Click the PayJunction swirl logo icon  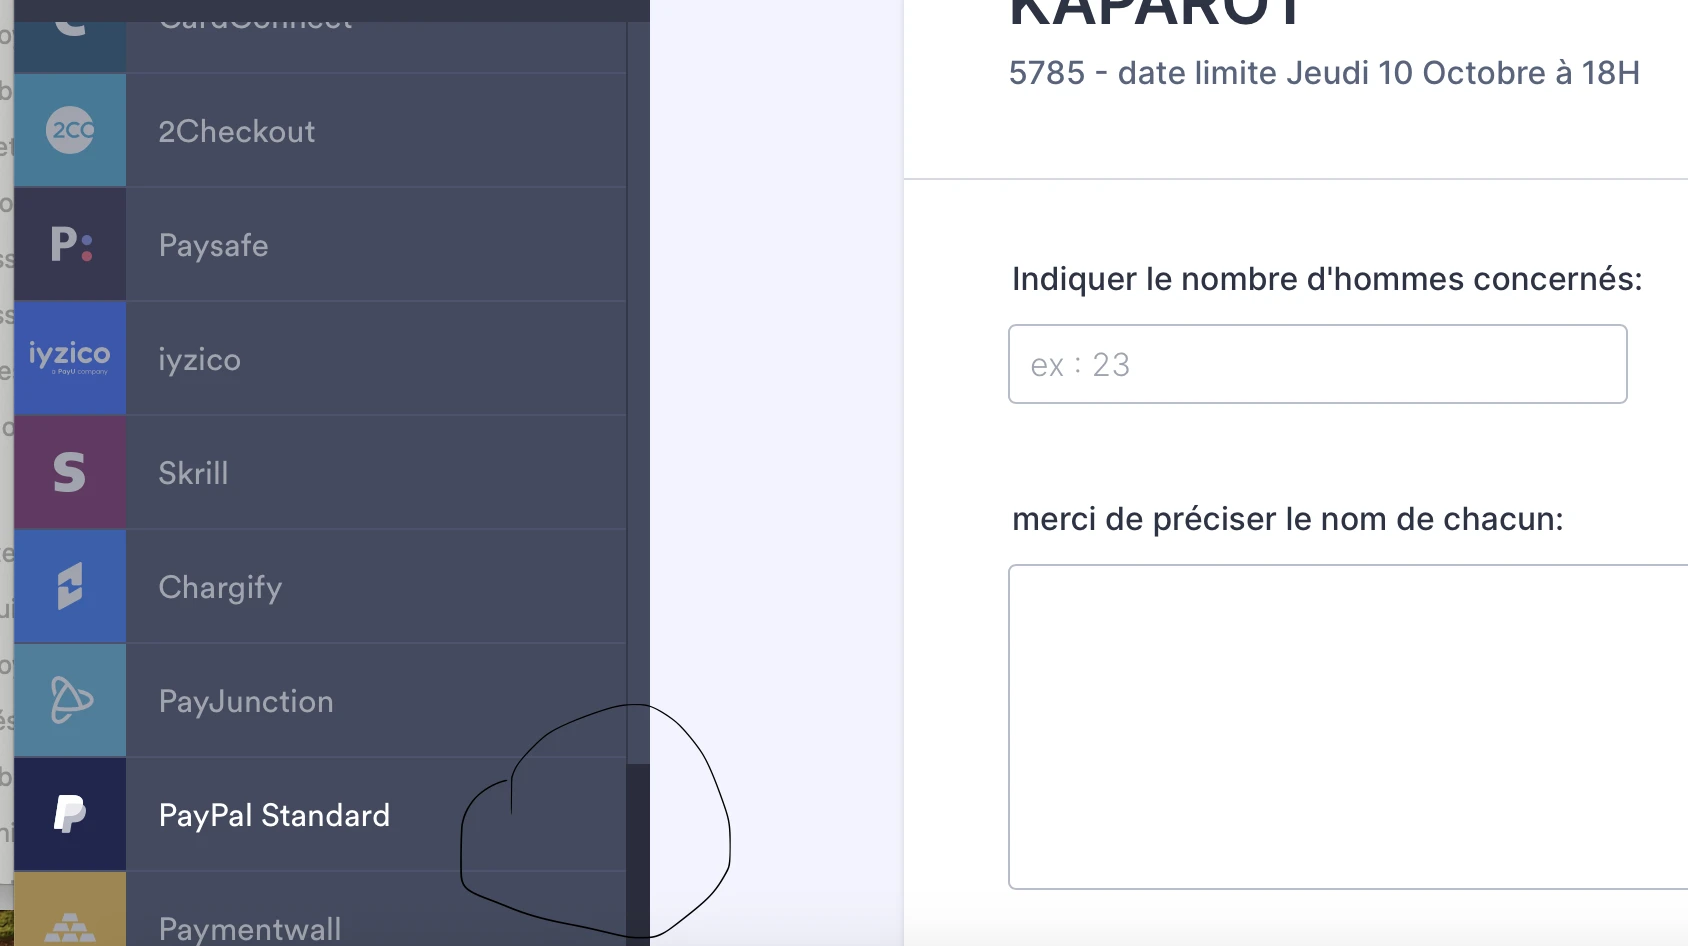69,700
